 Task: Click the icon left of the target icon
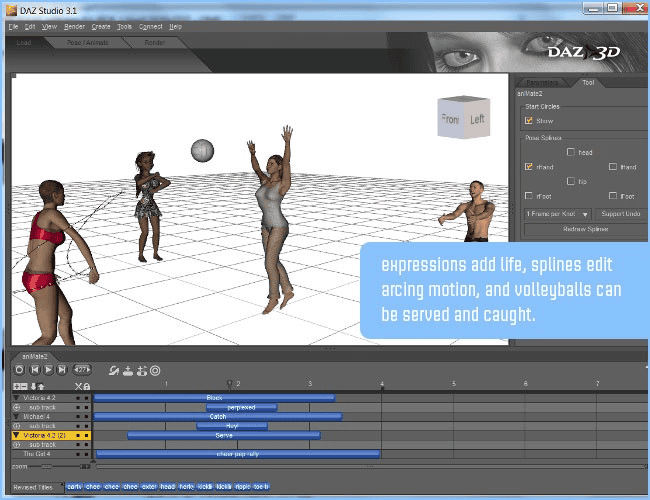coord(142,371)
